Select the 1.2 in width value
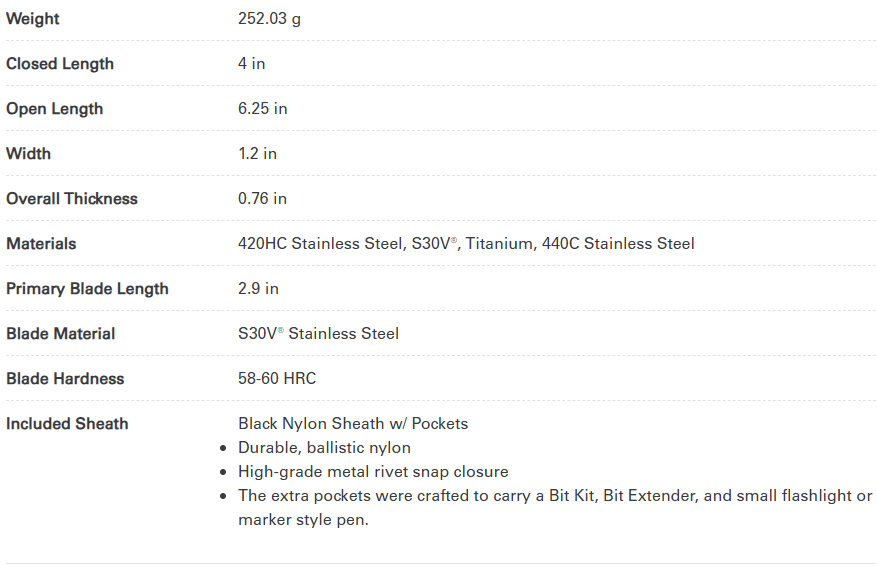This screenshot has width=877, height=567. coord(257,154)
